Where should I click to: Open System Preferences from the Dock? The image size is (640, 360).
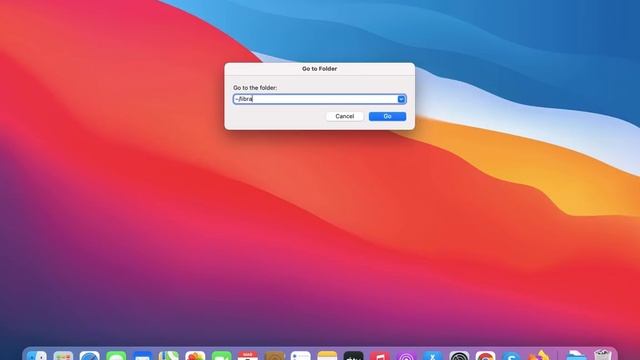459,356
